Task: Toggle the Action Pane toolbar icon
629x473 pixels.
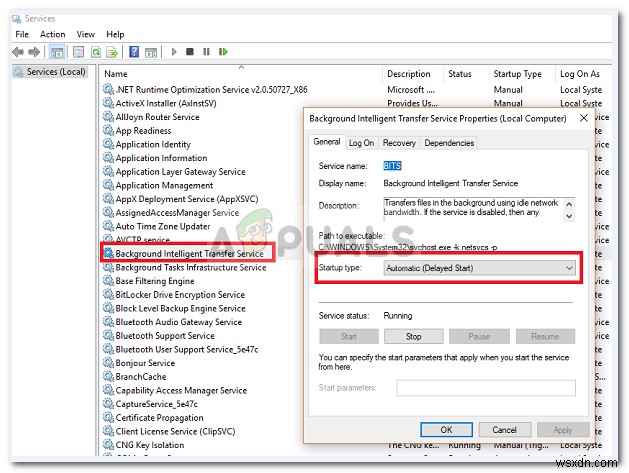Action: click(151, 52)
